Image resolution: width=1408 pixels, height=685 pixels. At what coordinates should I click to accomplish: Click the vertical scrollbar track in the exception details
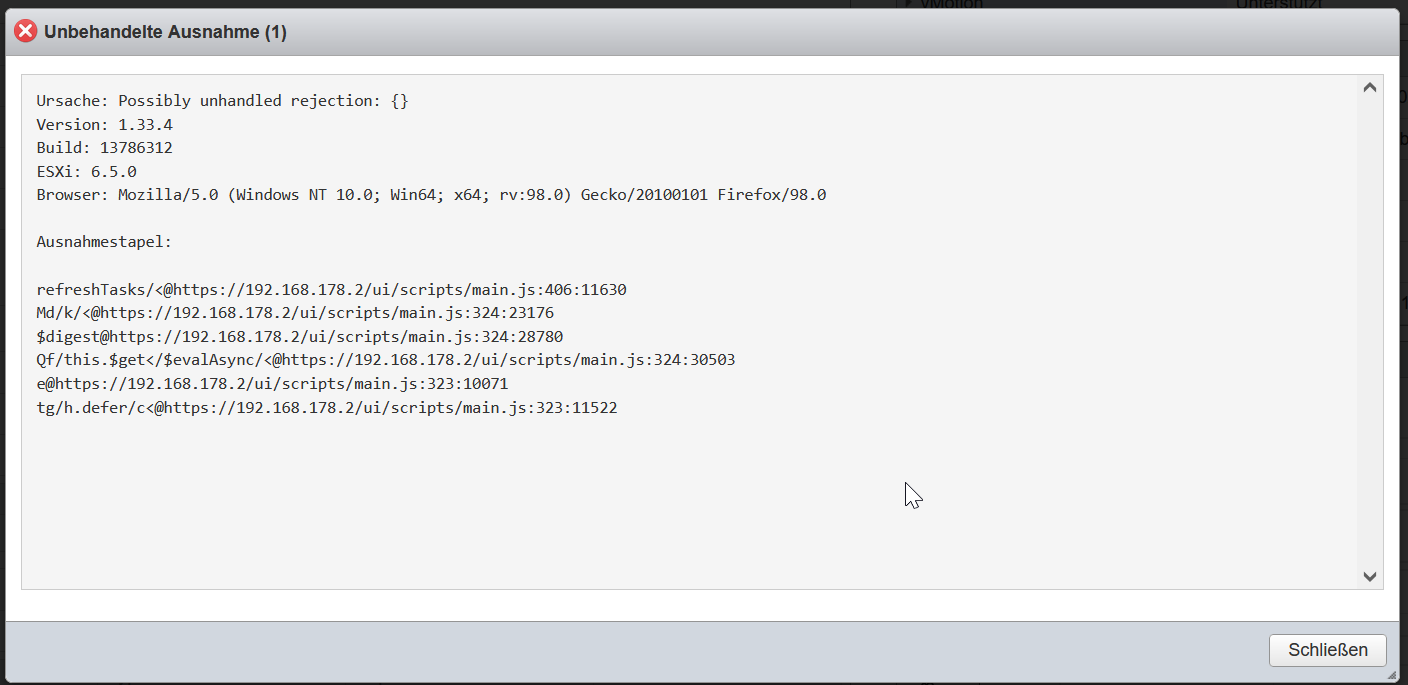coord(1370,332)
